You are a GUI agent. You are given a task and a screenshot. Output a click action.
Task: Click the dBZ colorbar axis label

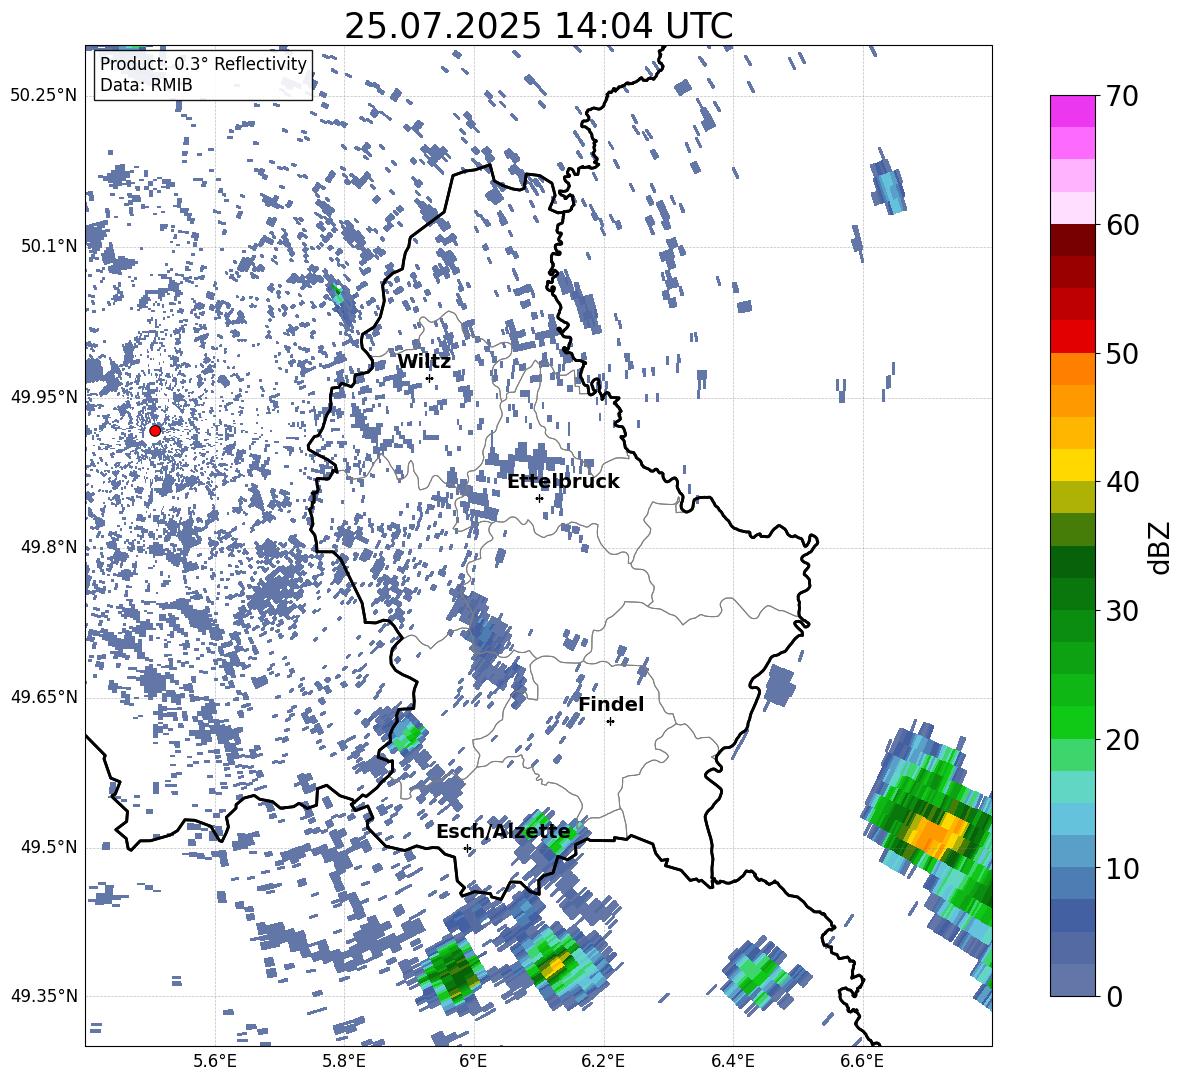pyautogui.click(x=1161, y=547)
